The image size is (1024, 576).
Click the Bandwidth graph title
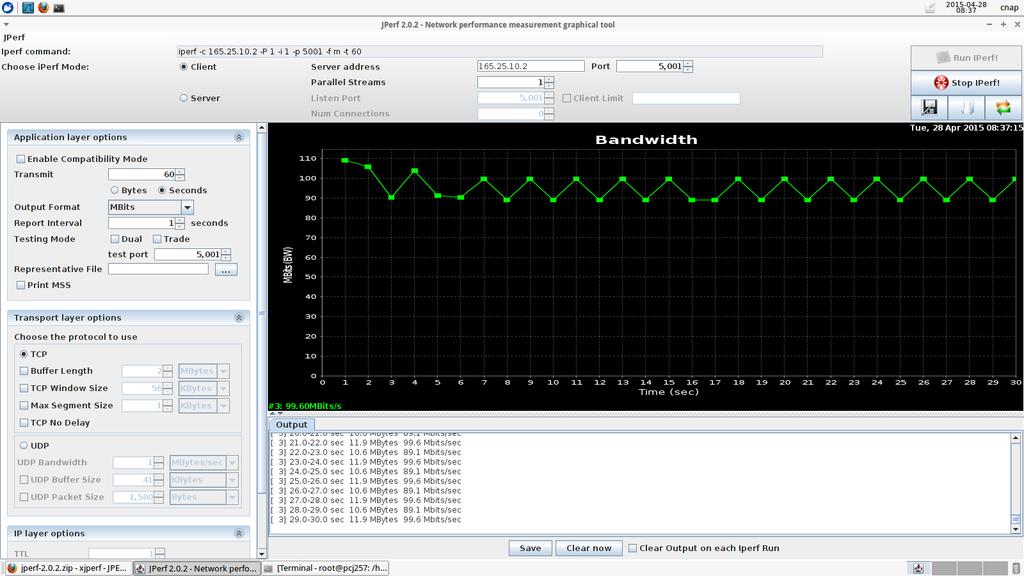pos(646,139)
